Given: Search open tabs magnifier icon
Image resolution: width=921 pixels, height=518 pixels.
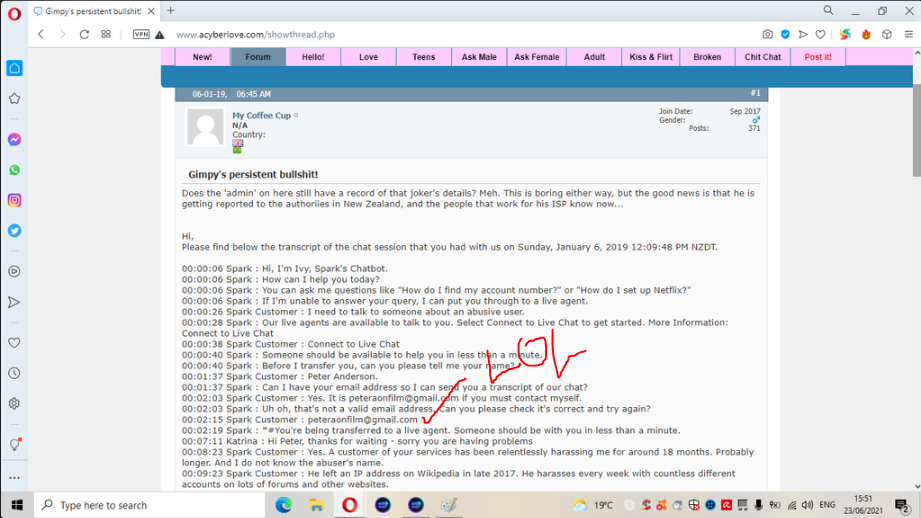Looking at the screenshot, I should point(828,11).
